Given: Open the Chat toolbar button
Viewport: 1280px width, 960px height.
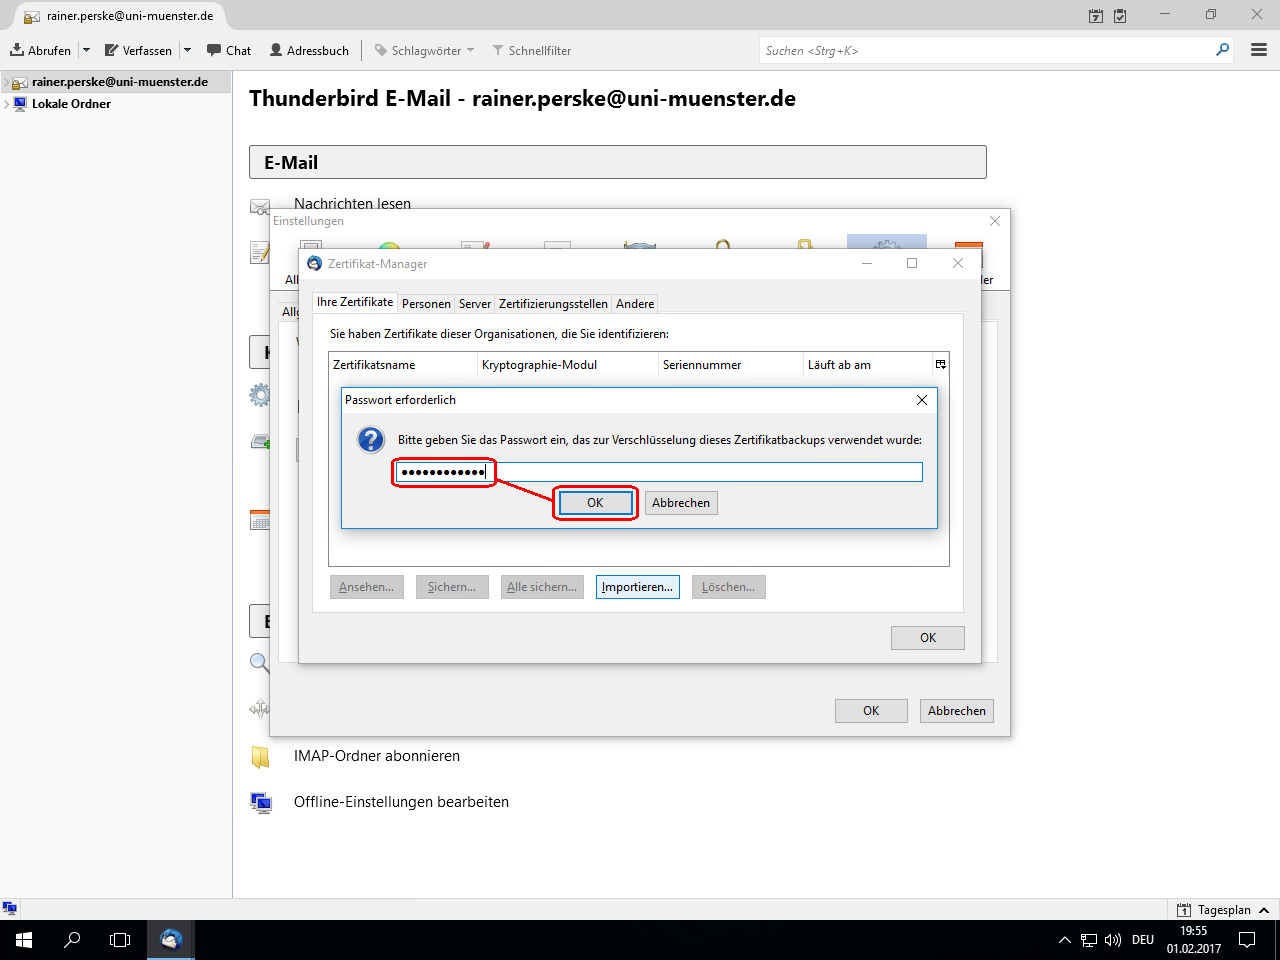Looking at the screenshot, I should (229, 50).
